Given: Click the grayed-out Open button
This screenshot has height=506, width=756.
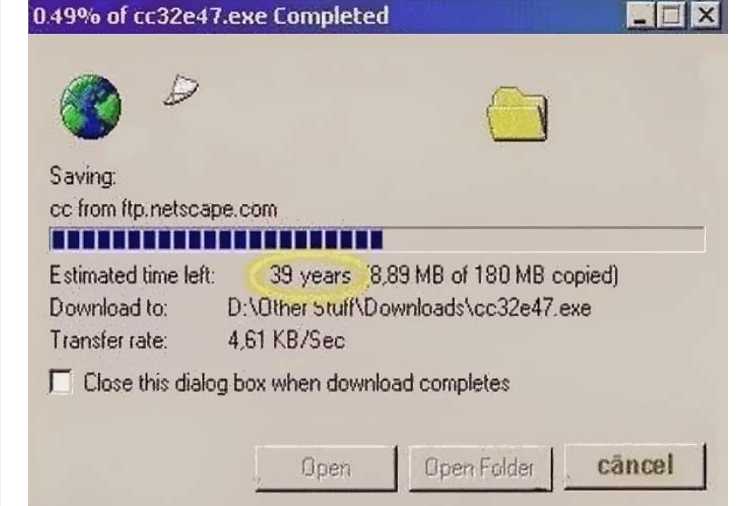Looking at the screenshot, I should tap(326, 468).
